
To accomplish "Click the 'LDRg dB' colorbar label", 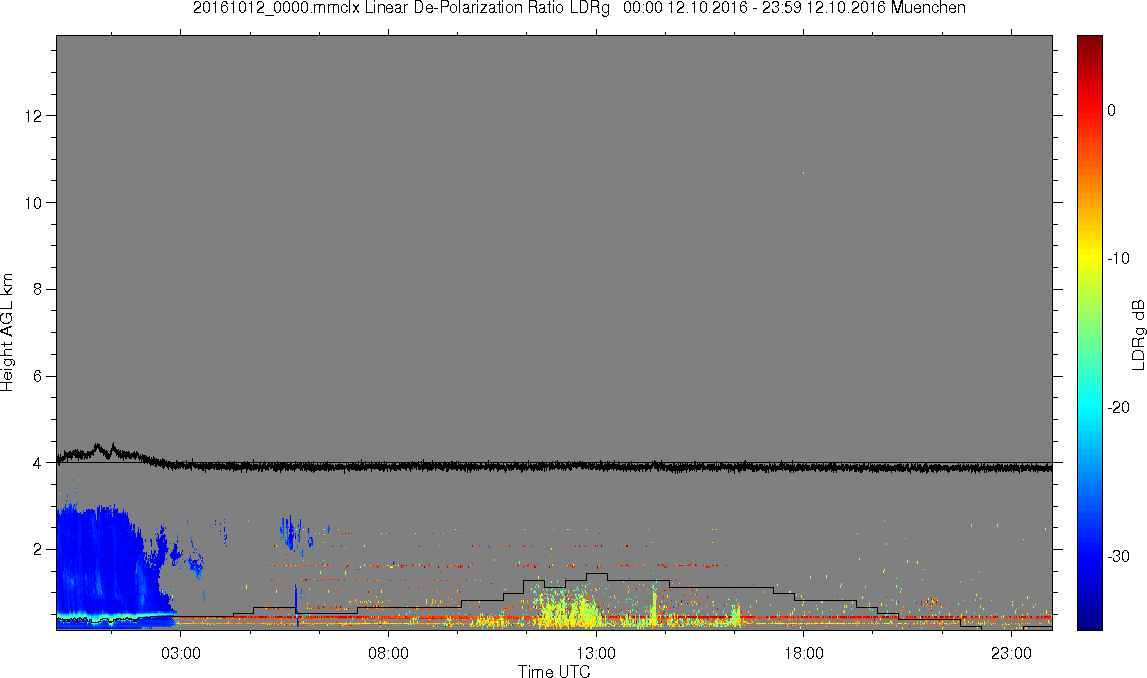I will pyautogui.click(x=1137, y=334).
